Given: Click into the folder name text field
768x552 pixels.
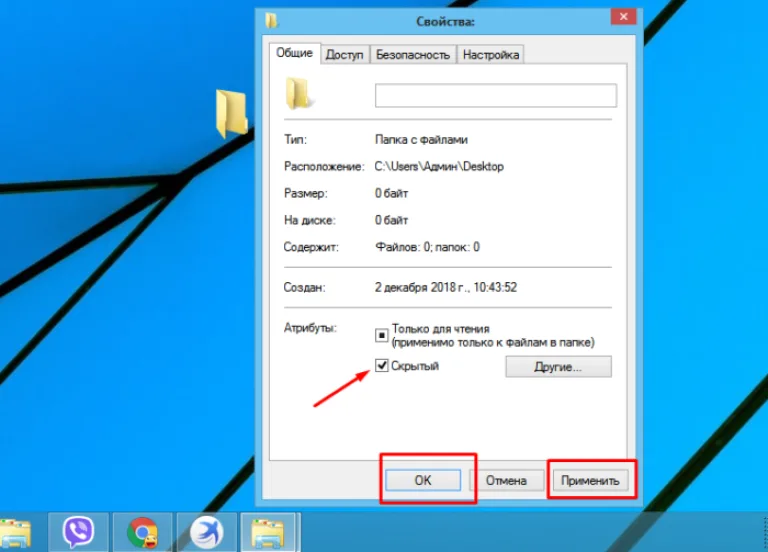Looking at the screenshot, I should click(x=496, y=95).
